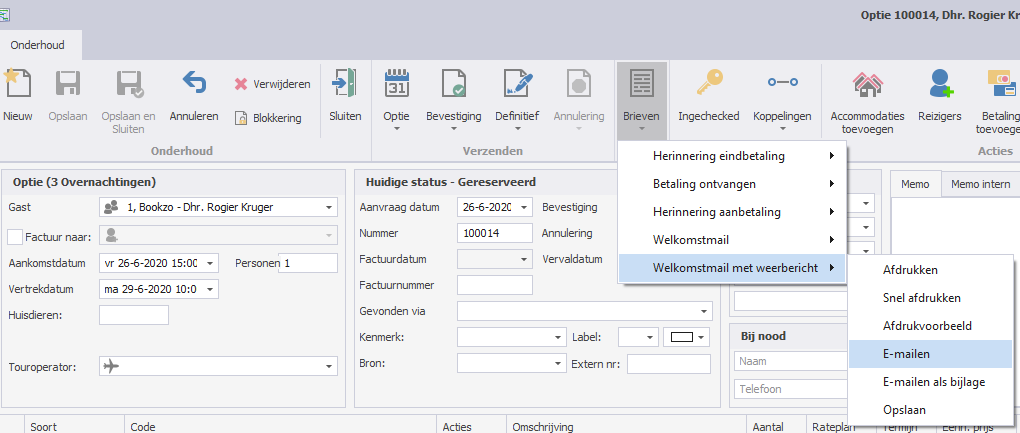This screenshot has width=1020, height=433.
Task: Click the Brieven letter icon
Action: 641,83
